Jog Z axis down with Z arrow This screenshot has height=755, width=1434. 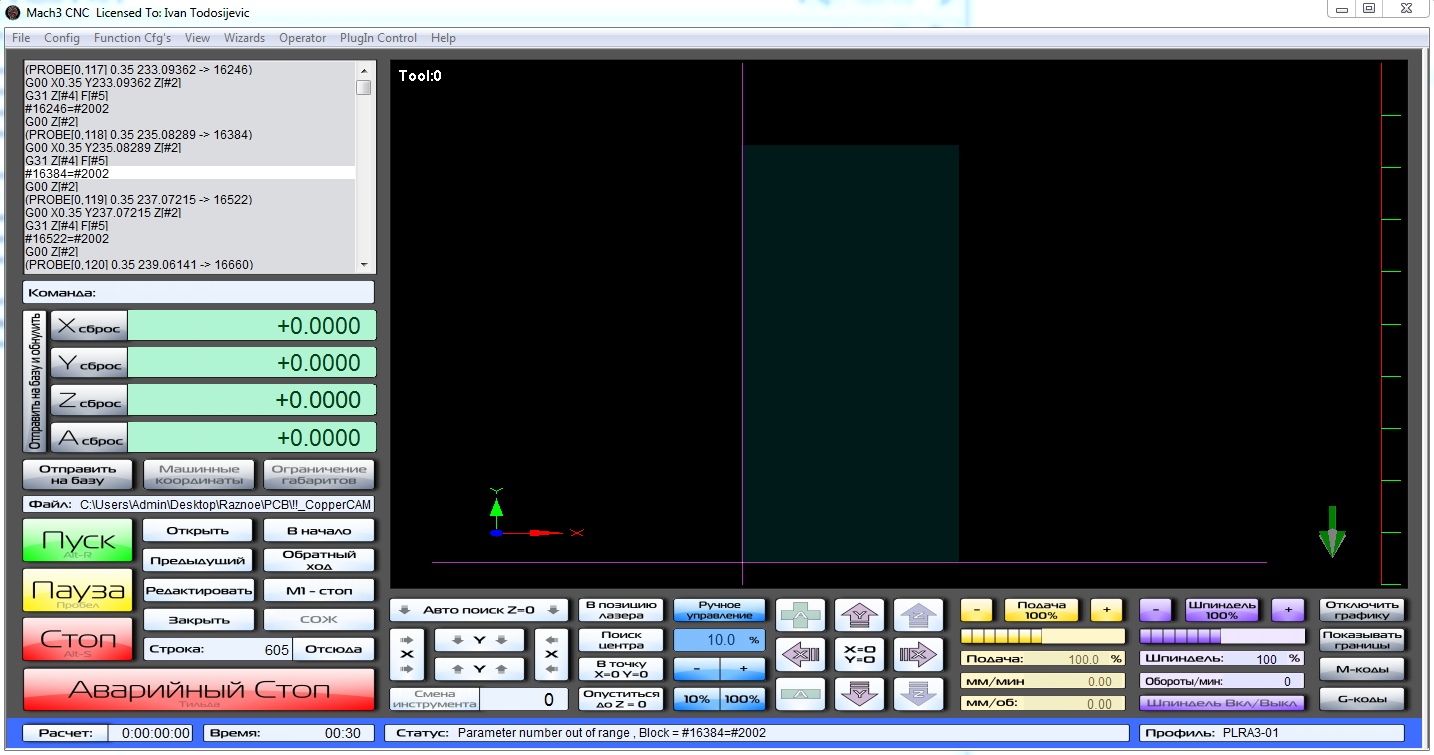(919, 693)
